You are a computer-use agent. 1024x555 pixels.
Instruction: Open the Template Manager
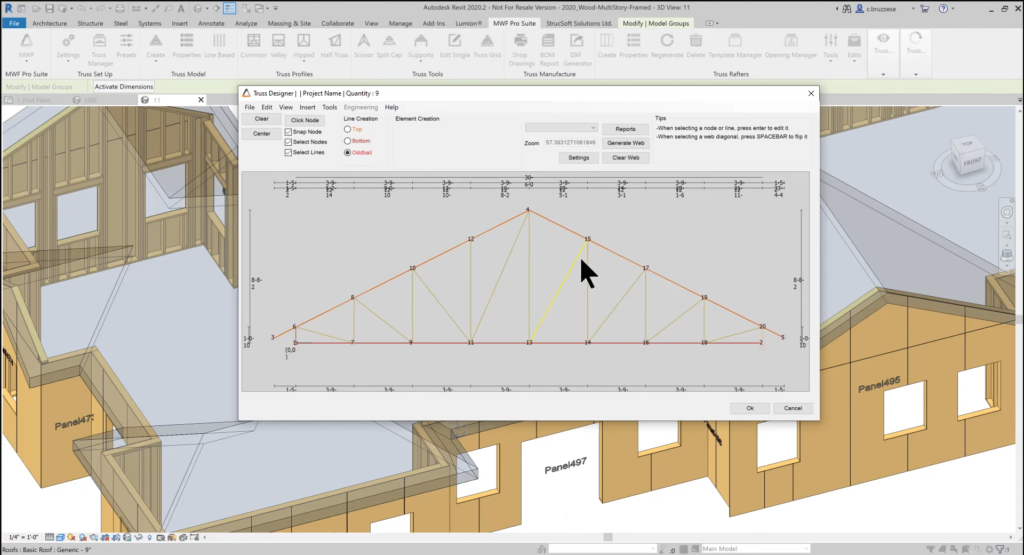tap(735, 46)
